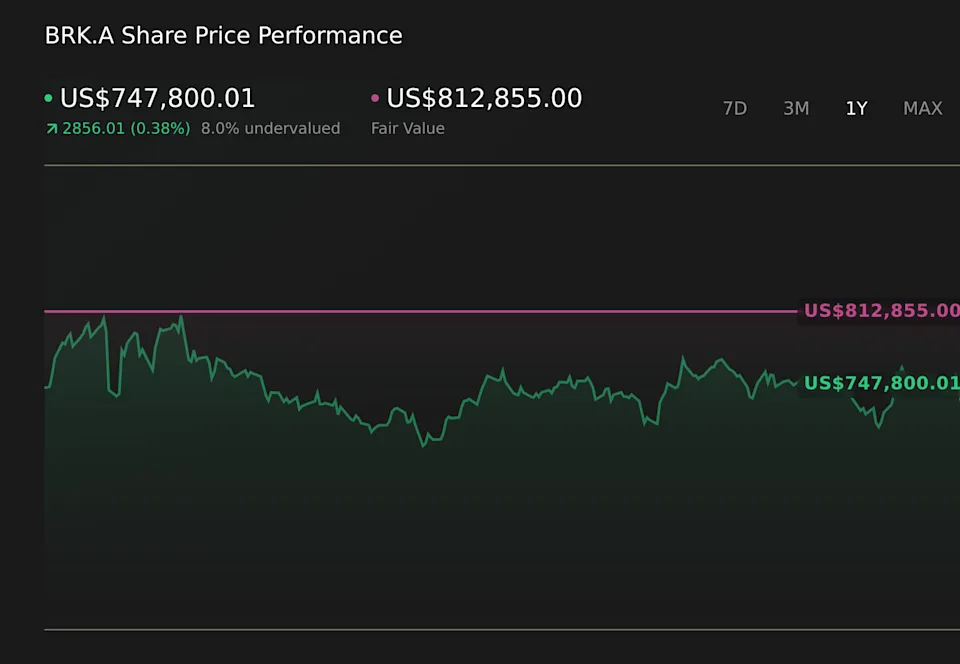The image size is (960, 664).
Task: Click the 8.0% undervalued badge
Action: (x=270, y=128)
